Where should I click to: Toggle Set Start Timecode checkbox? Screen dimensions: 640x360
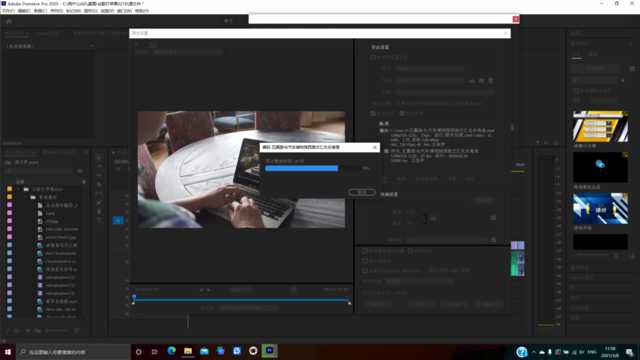click(365, 271)
